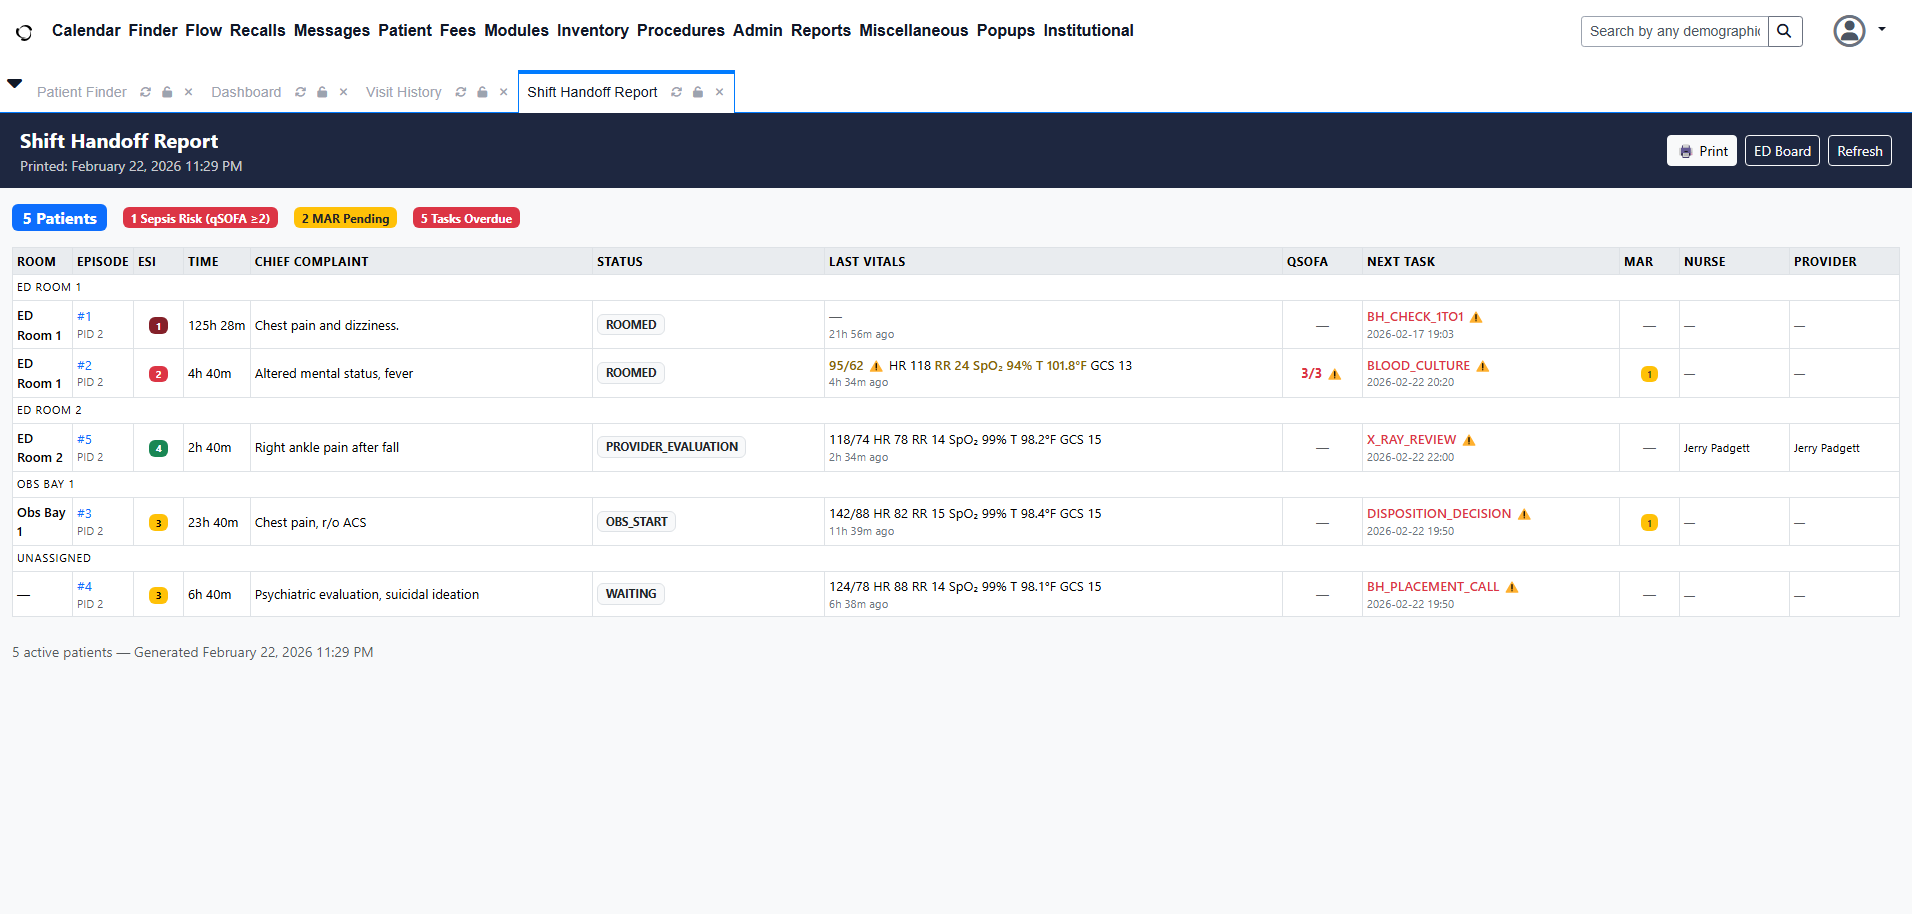The height and width of the screenshot is (914, 1912).
Task: Click the demographics search input field
Action: tap(1674, 31)
